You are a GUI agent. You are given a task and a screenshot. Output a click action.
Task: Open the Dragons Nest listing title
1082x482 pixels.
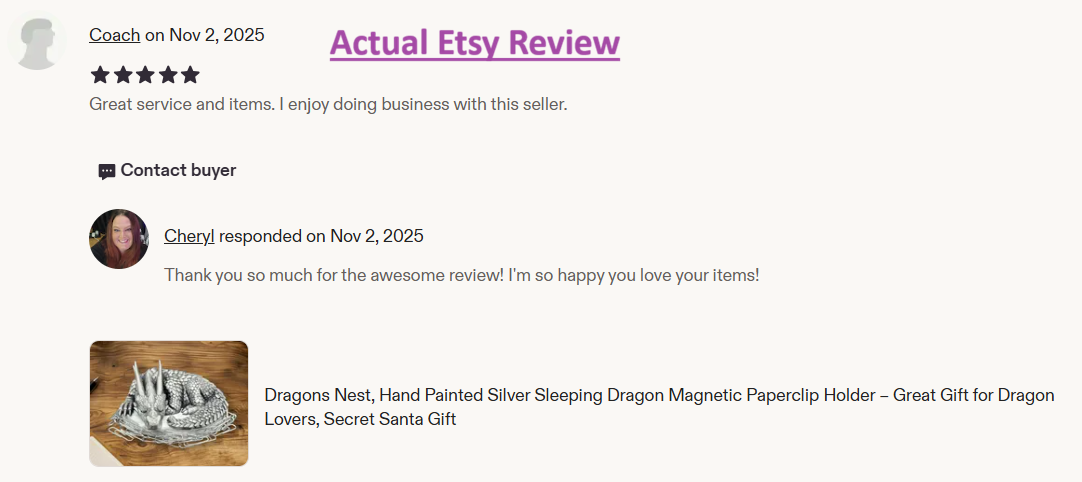pyautogui.click(x=660, y=407)
